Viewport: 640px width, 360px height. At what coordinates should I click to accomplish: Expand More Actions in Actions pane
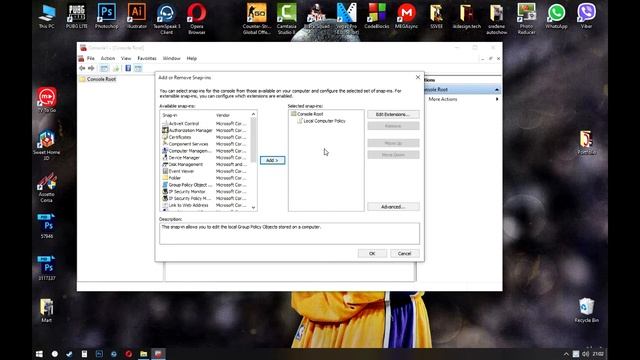[462, 99]
